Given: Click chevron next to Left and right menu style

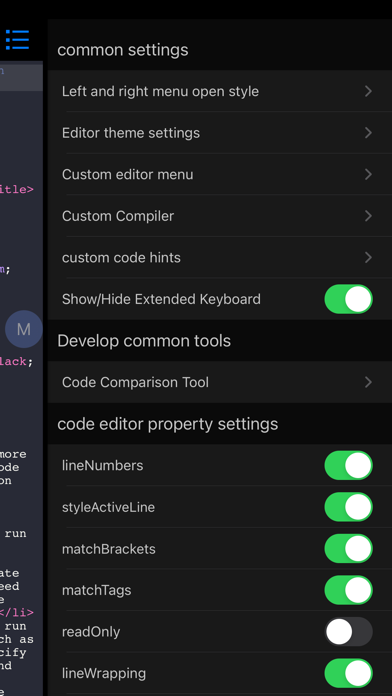Looking at the screenshot, I should (x=368, y=91).
